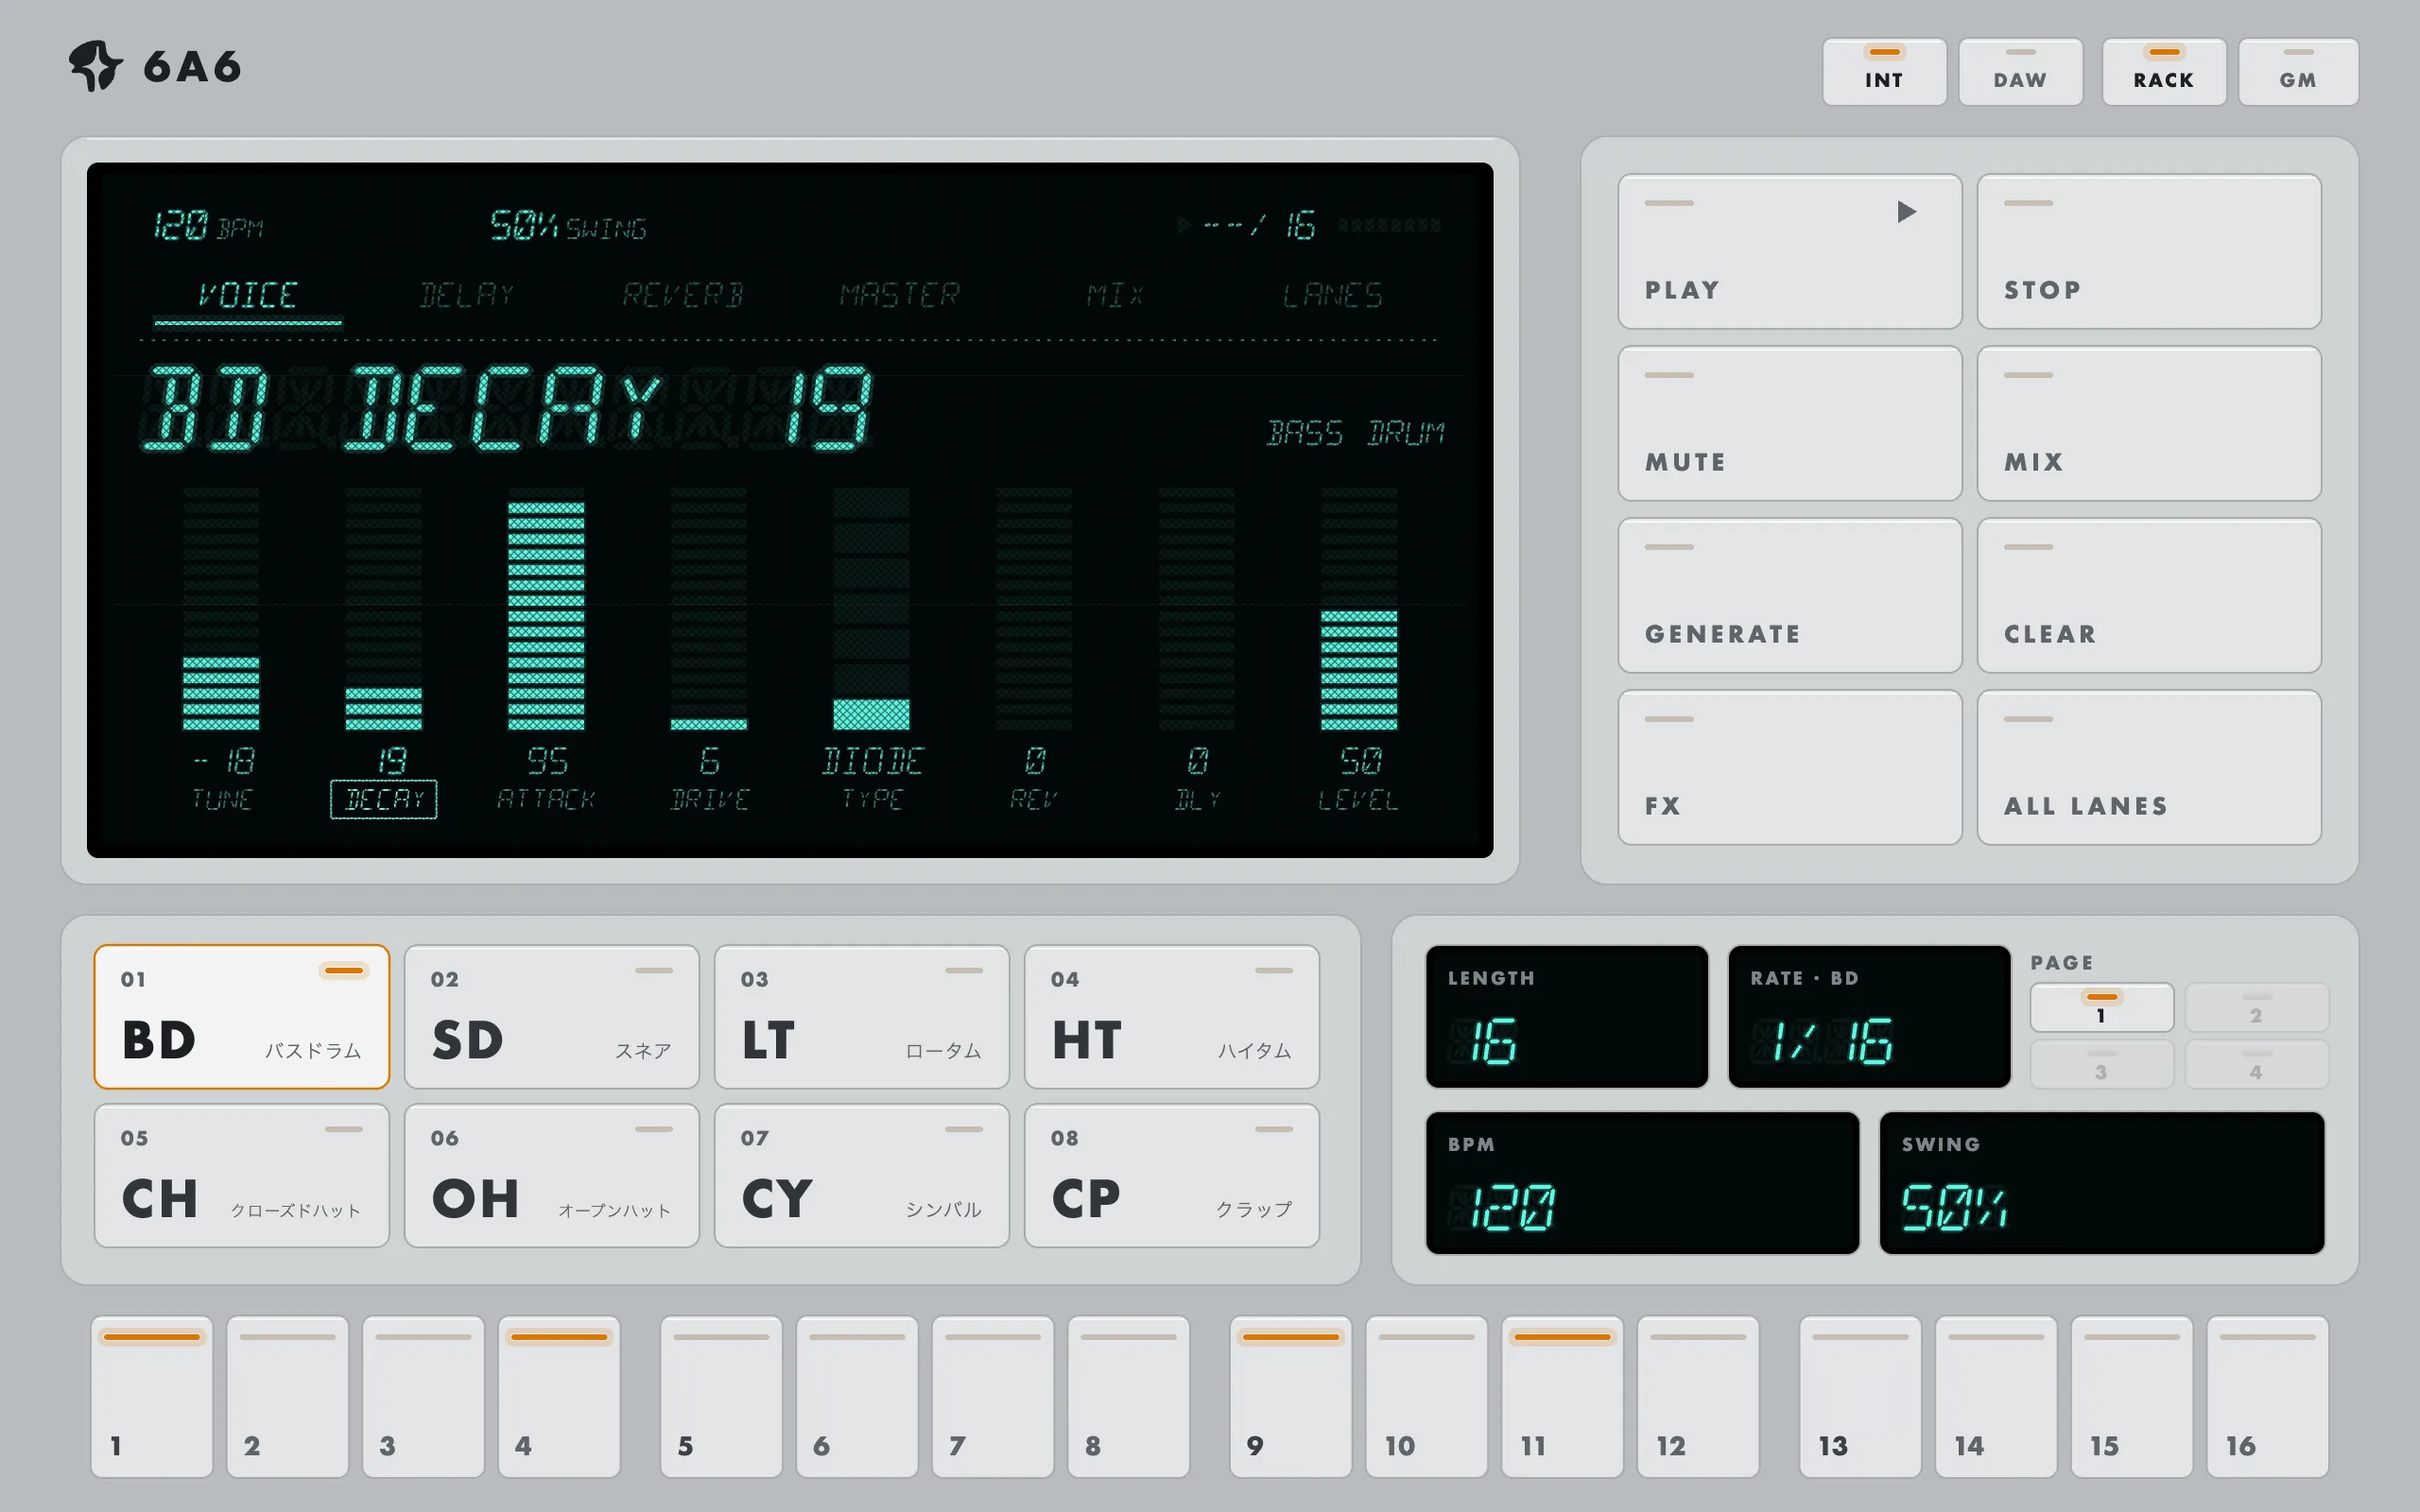Select the REV send parameter

click(1034, 609)
